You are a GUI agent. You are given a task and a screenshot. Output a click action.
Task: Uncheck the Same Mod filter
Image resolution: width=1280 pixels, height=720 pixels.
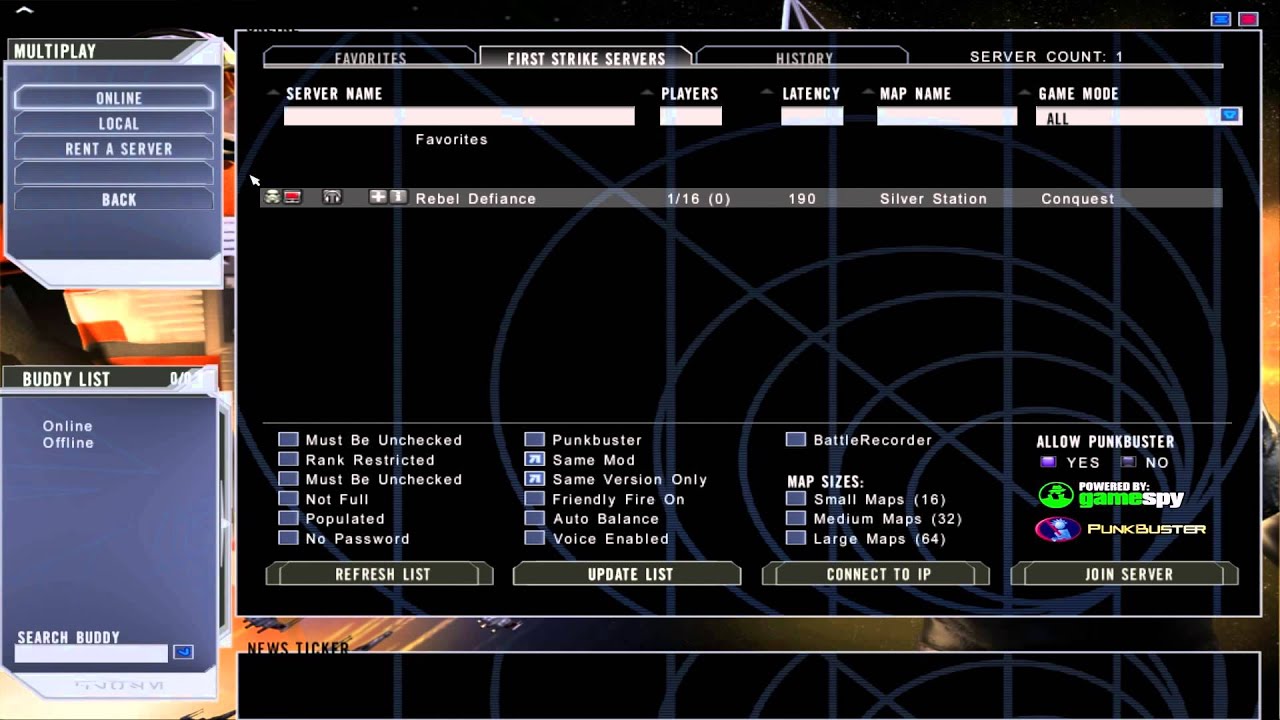535,460
